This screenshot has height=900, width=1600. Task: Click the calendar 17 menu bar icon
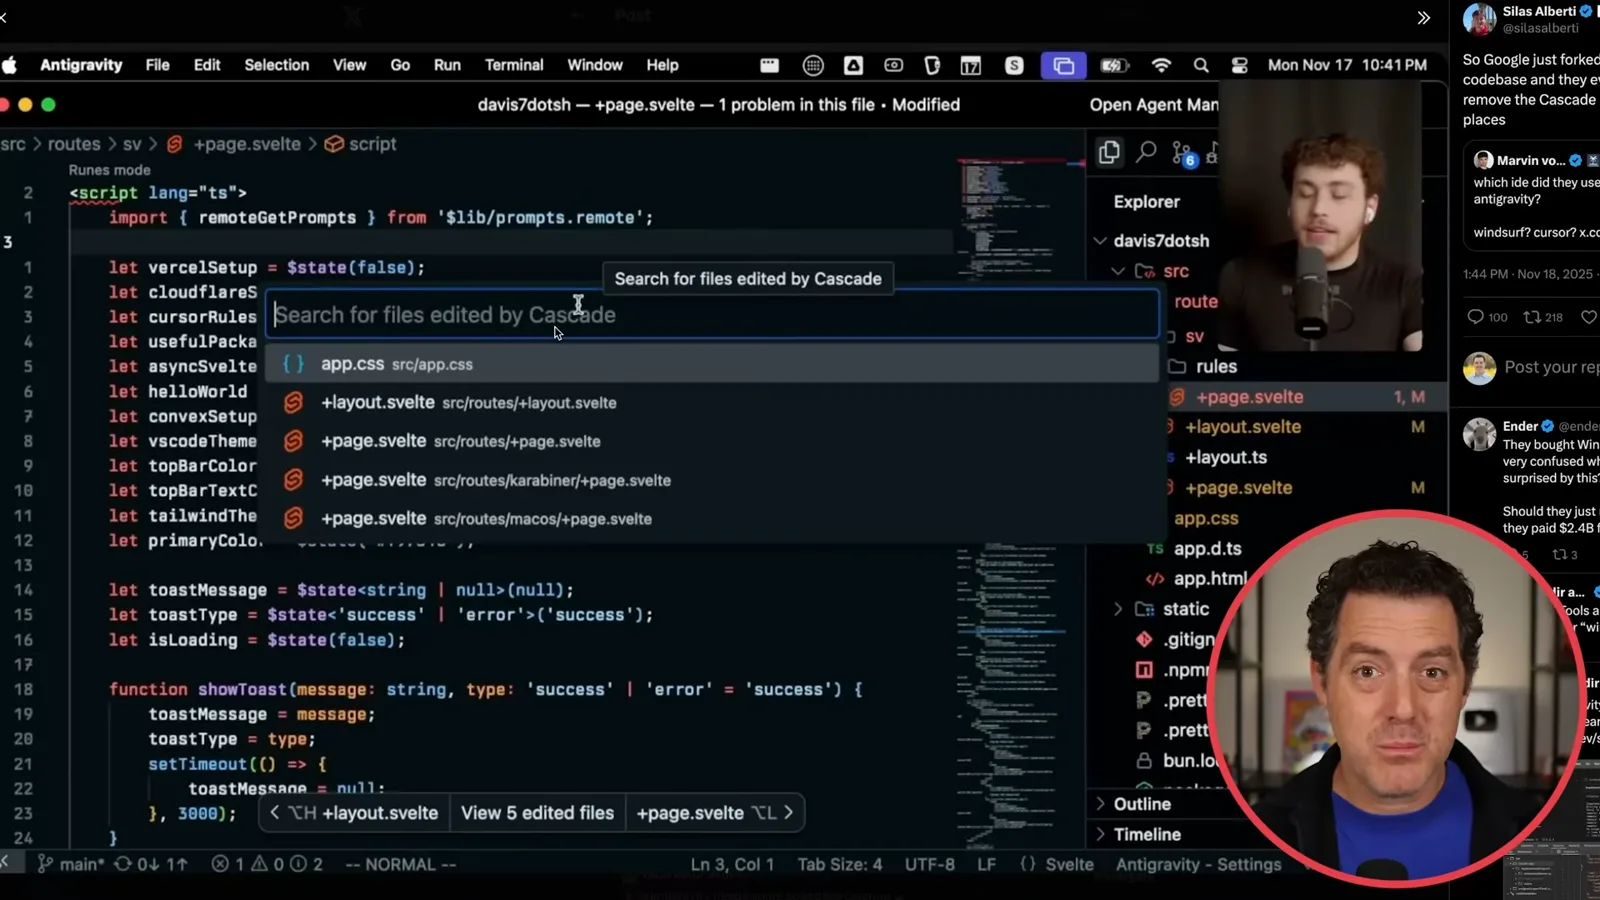970,65
